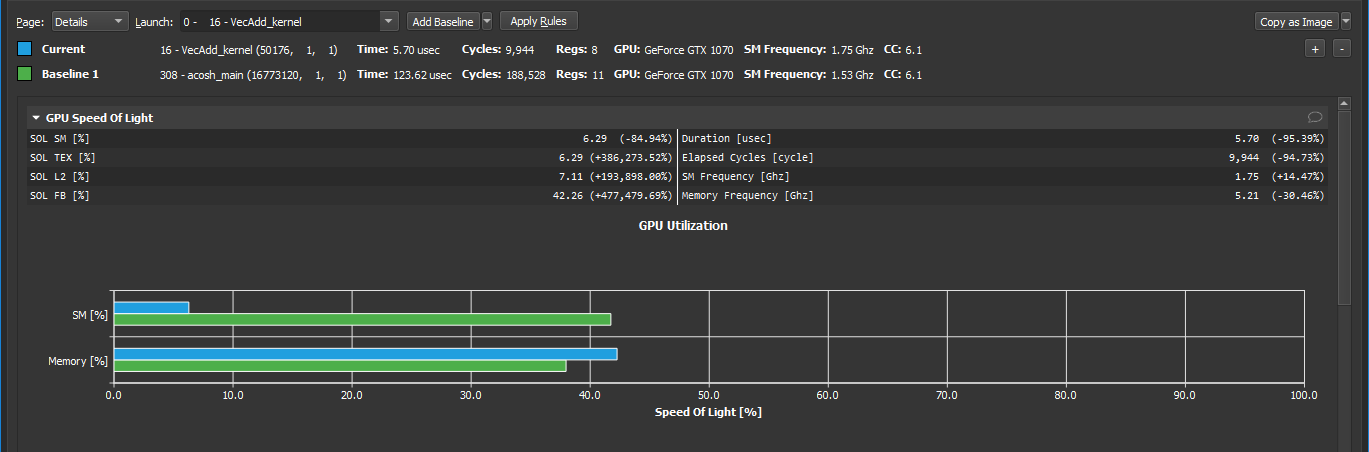Click the comment bubble icon in GPU Speed Of Light header
The width and height of the screenshot is (1369, 452).
pos(1315,117)
